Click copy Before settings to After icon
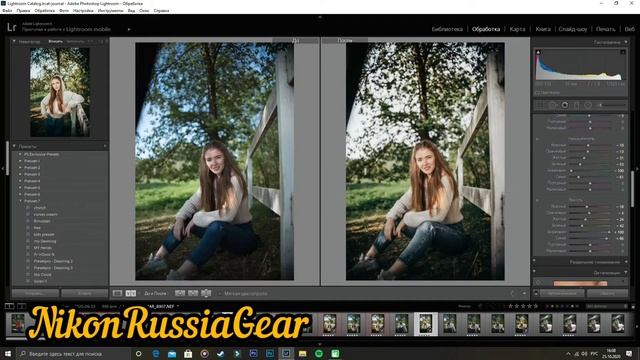 pyautogui.click(x=180, y=293)
